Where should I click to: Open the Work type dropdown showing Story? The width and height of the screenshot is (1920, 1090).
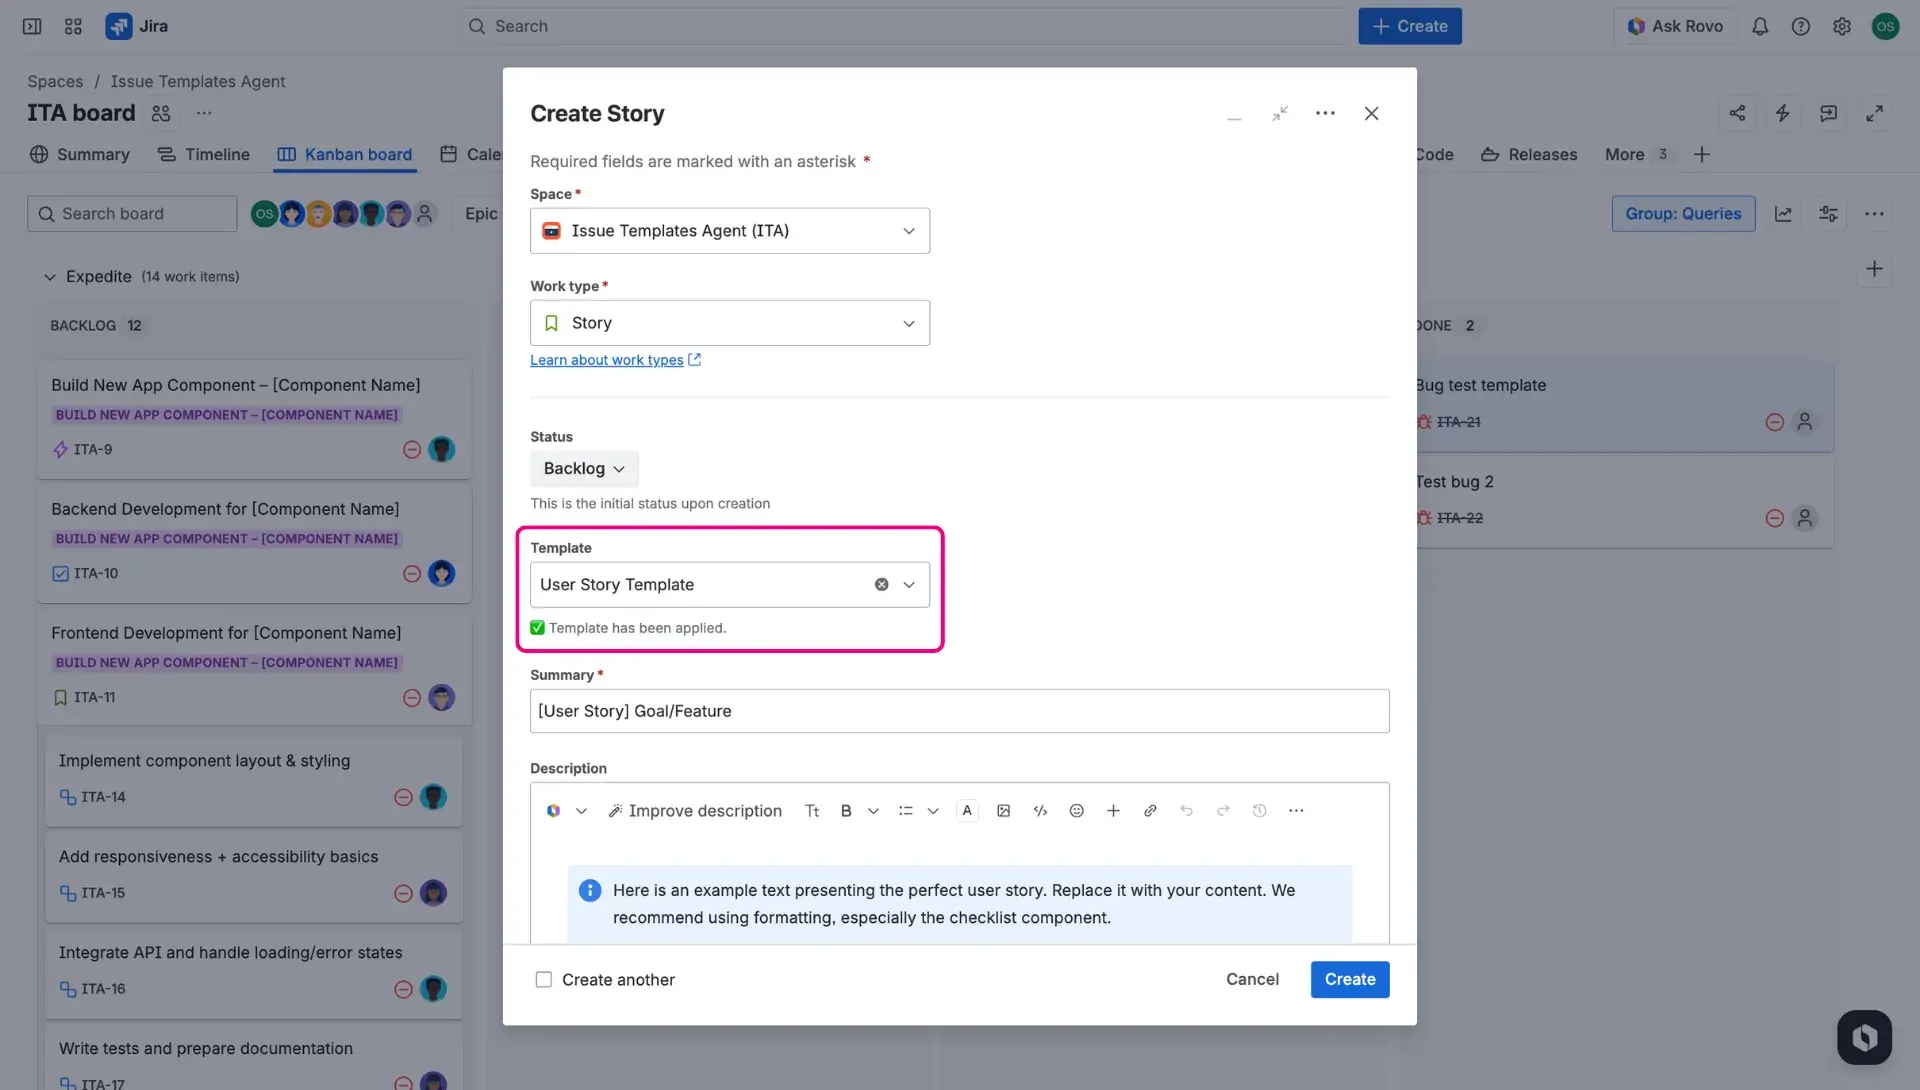click(729, 322)
